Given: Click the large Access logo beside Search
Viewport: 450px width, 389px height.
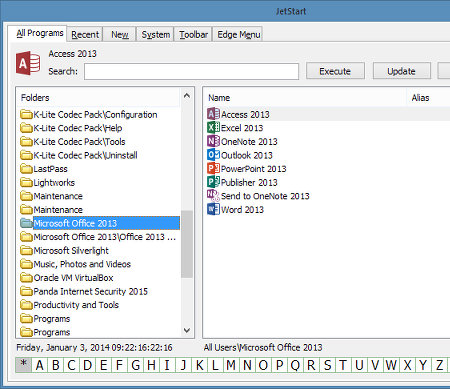Looking at the screenshot, I should (28, 63).
